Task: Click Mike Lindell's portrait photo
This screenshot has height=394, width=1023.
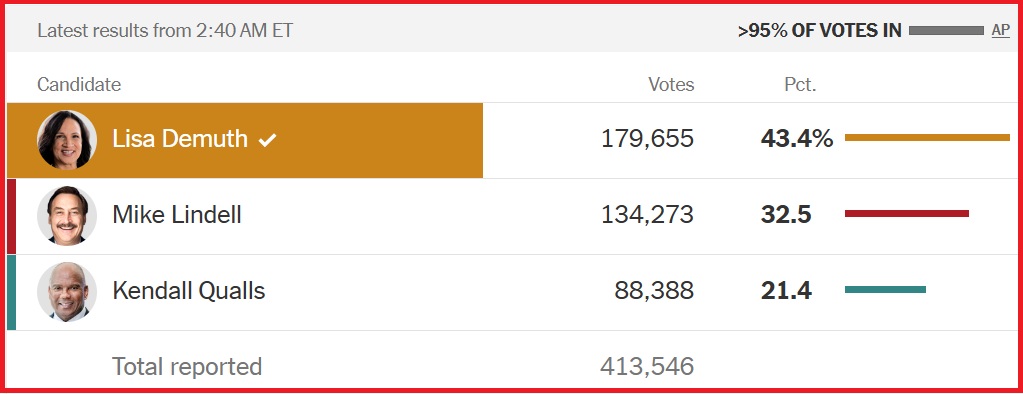Action: pos(67,215)
